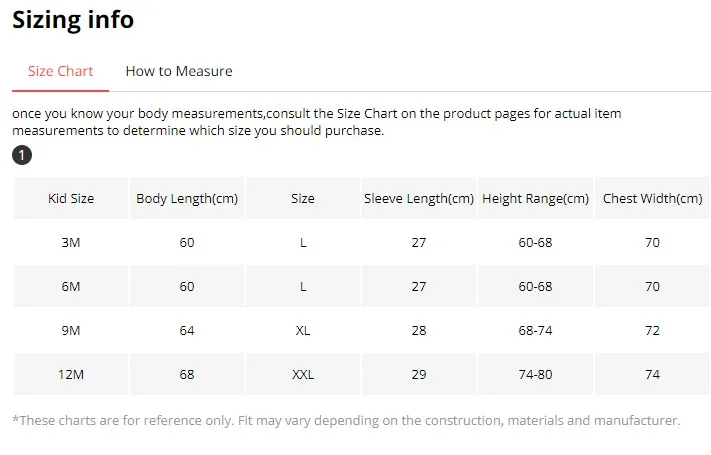Click the 3M kid size row label
Screen dimensions: 711x455
pyautogui.click(x=71, y=243)
